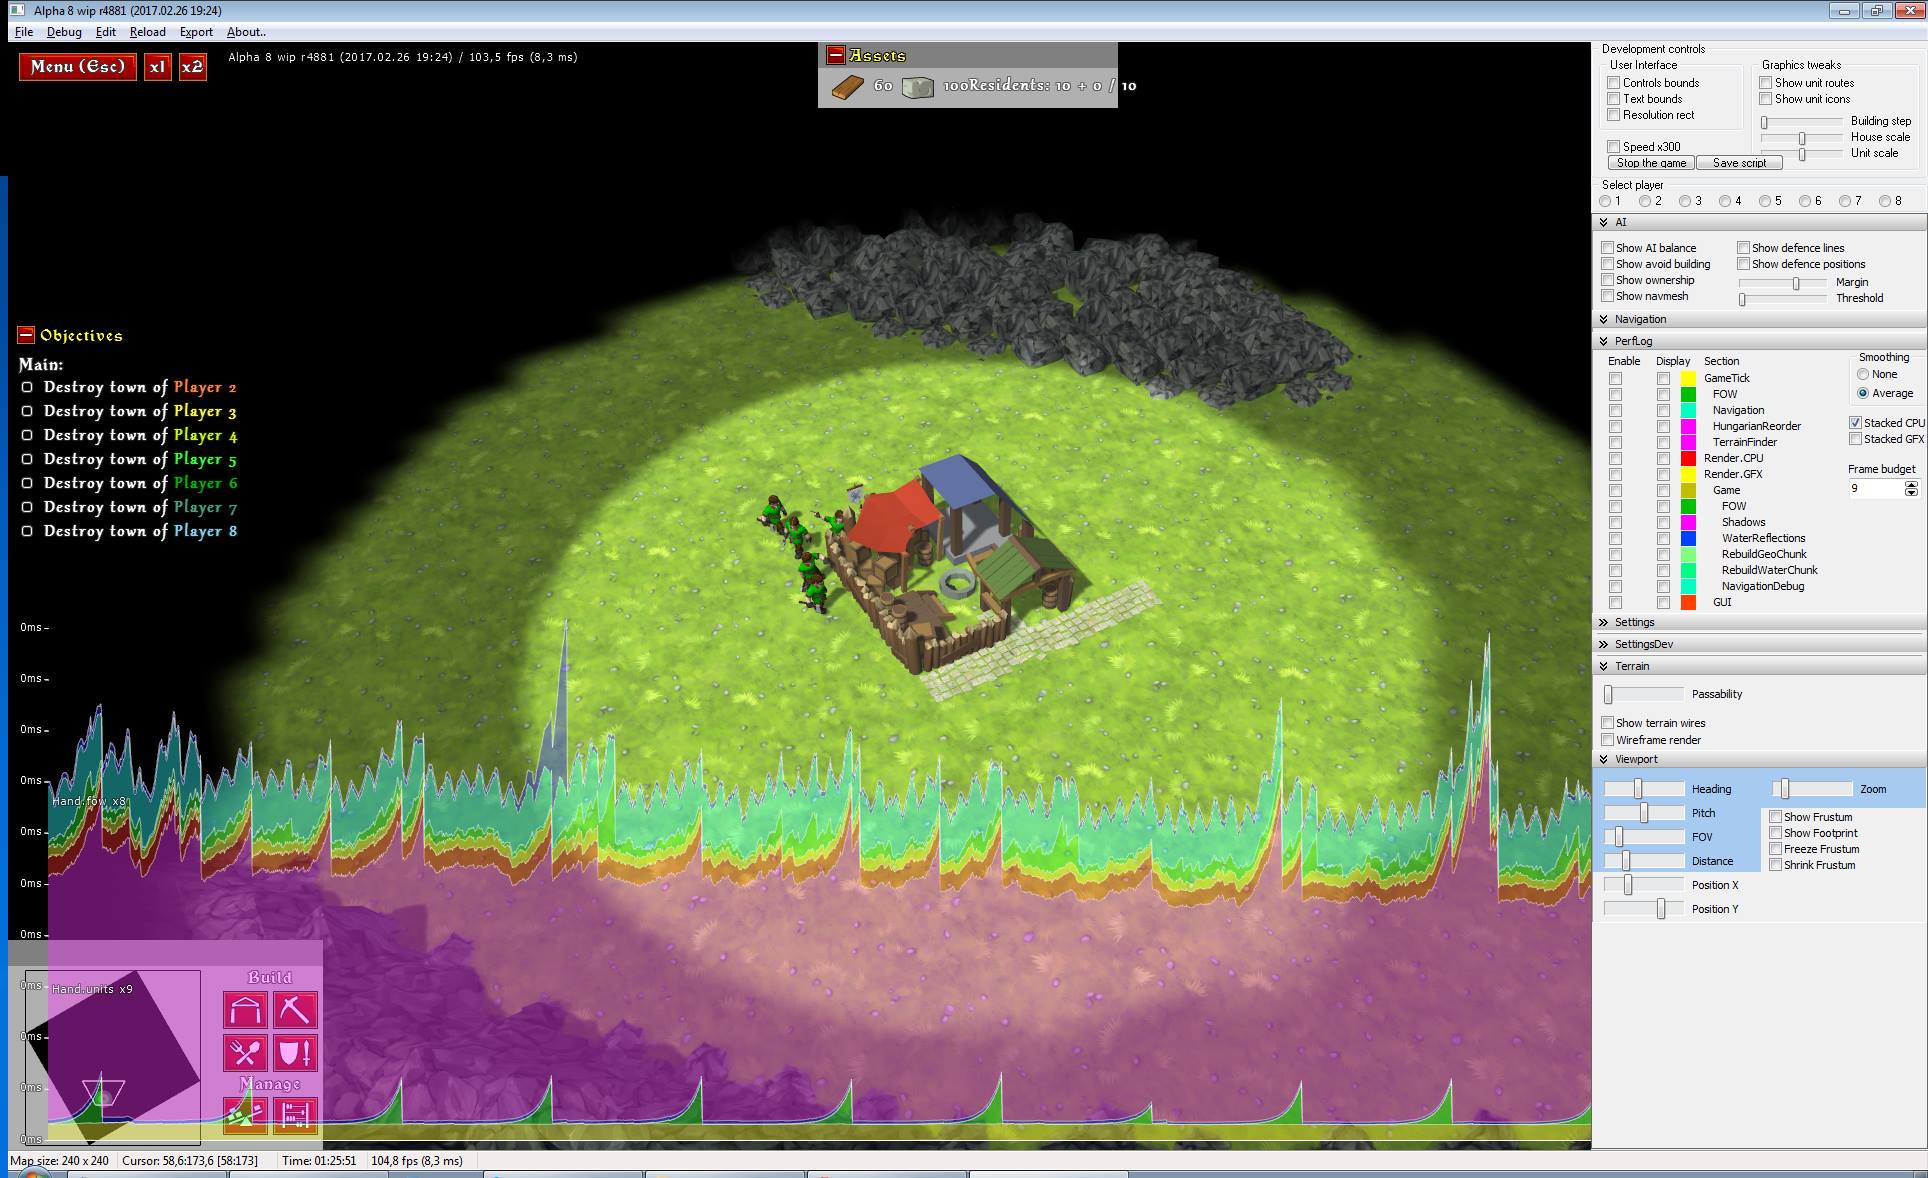The width and height of the screenshot is (1928, 1178).
Task: Enable Show navmesh checkbox
Action: point(1607,296)
